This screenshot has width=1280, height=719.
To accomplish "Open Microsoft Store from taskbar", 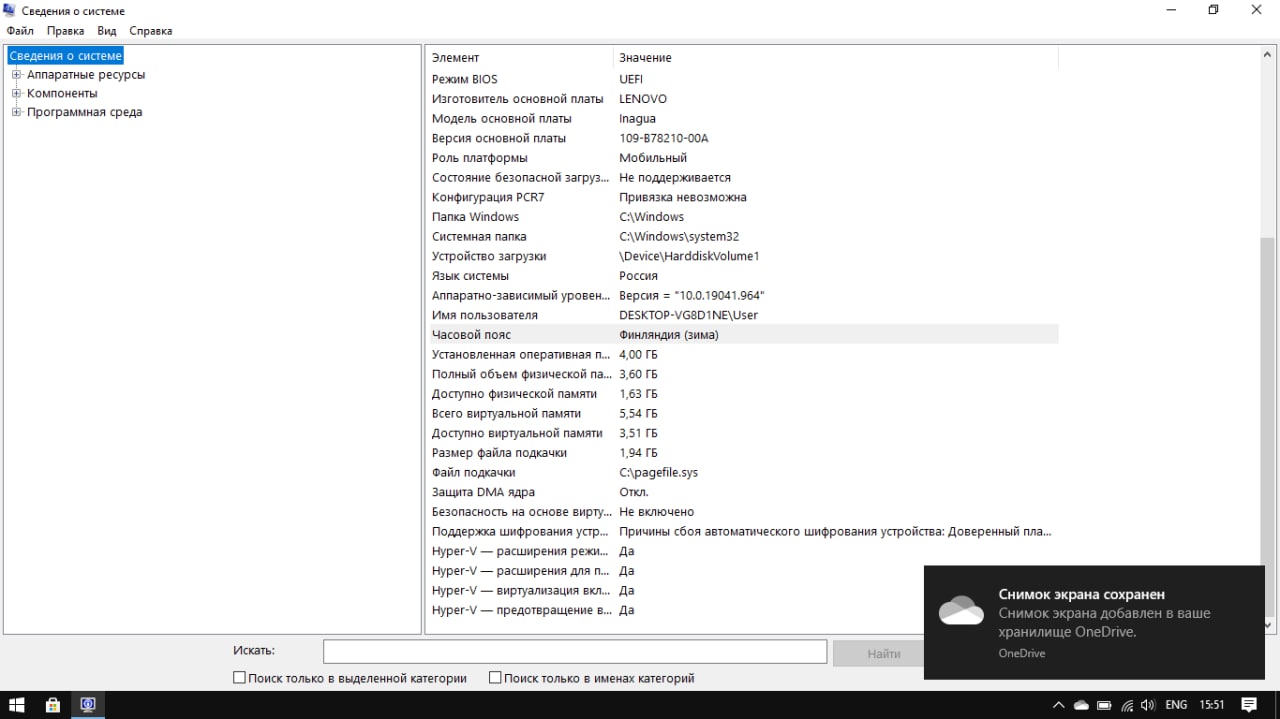I will [x=53, y=705].
